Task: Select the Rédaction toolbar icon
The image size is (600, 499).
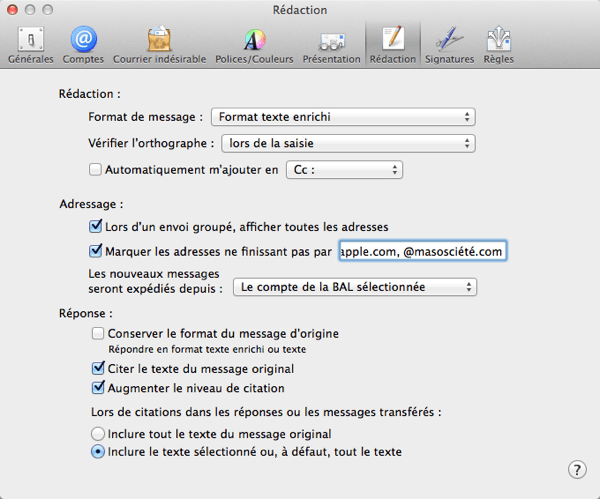Action: 393,45
